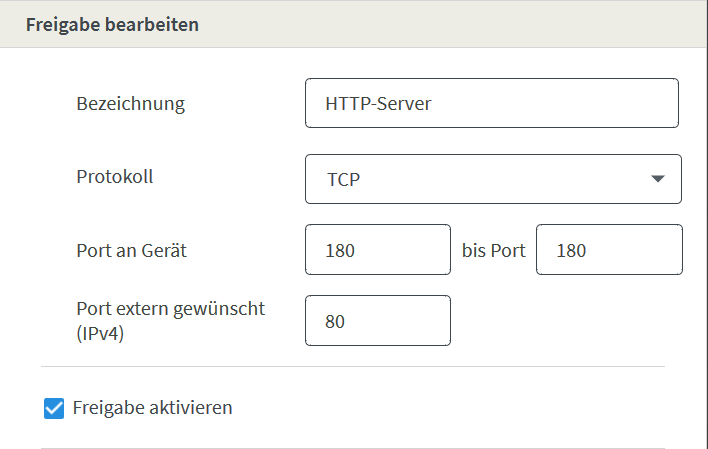Click the Bezeichnung label
This screenshot has height=449, width=708.
point(130,103)
